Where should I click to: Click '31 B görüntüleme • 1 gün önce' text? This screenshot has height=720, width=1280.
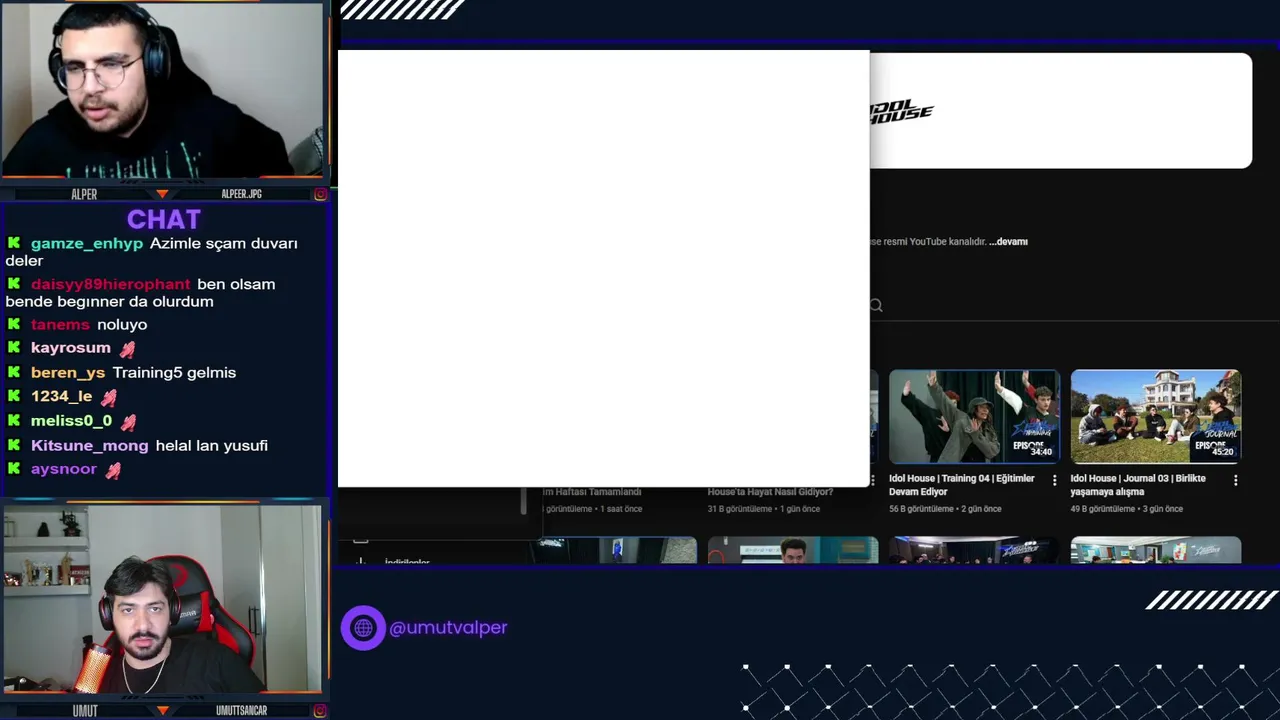(764, 509)
